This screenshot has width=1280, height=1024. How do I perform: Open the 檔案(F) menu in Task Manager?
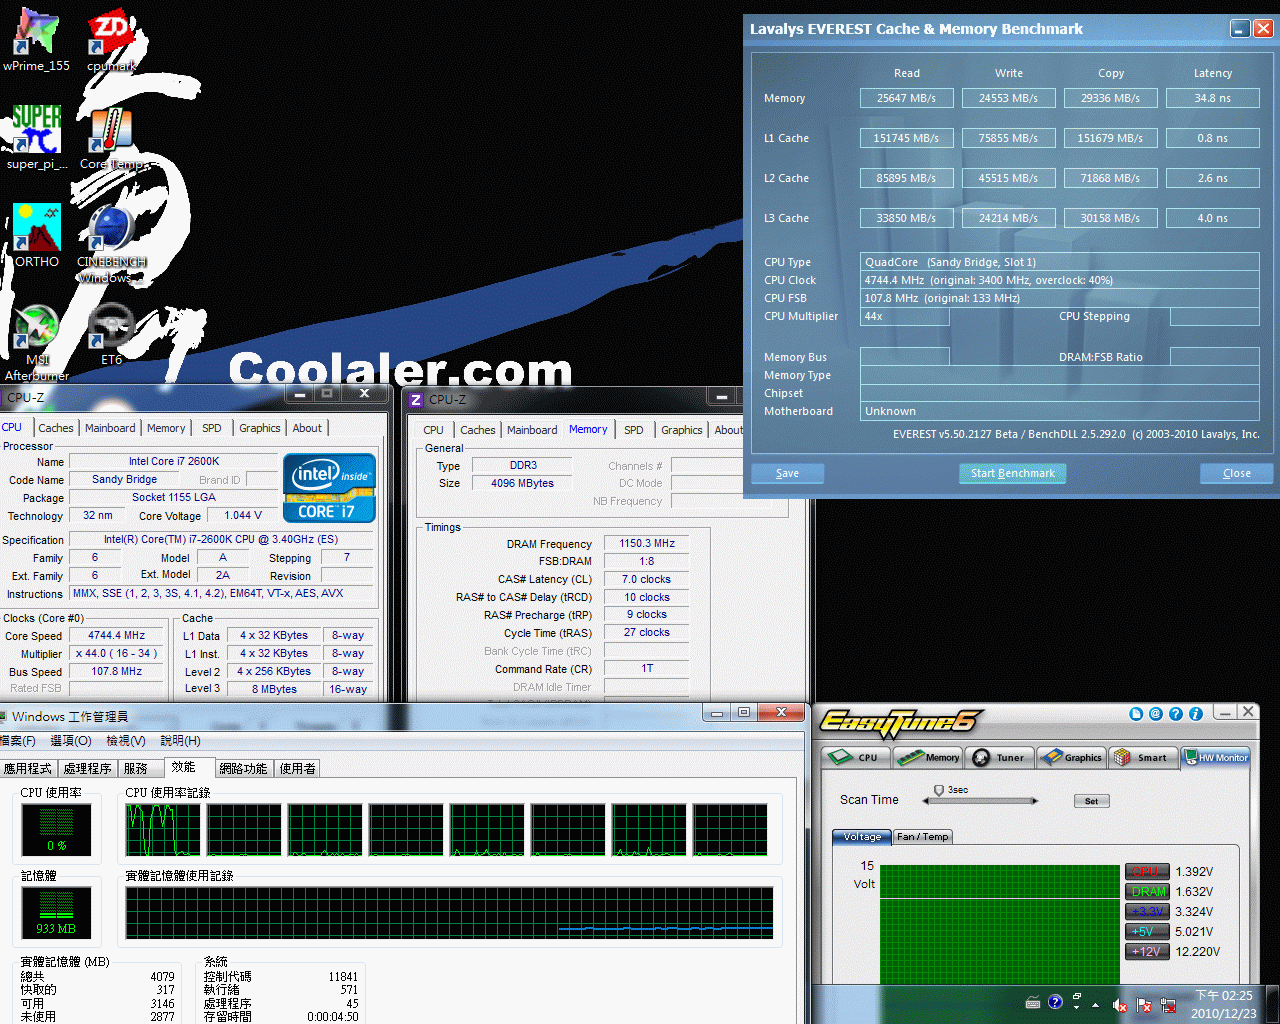pyautogui.click(x=17, y=741)
